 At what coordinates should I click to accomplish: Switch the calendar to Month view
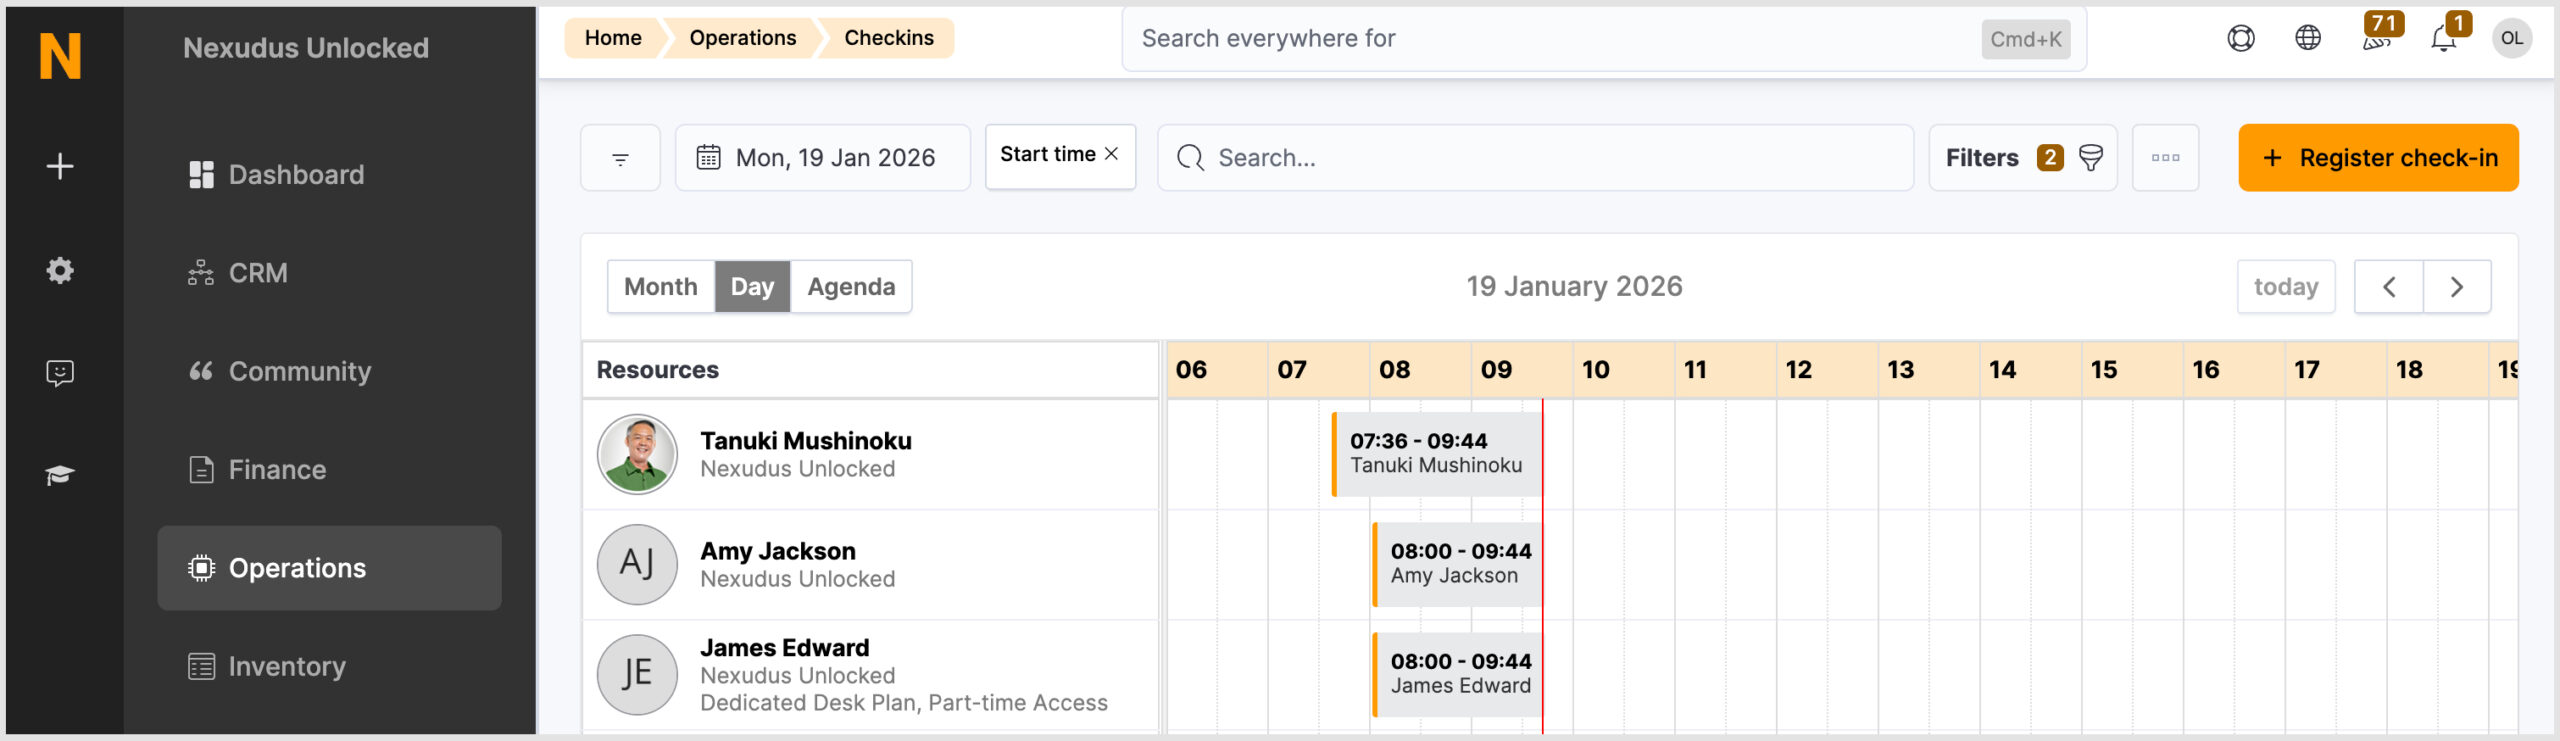point(661,287)
